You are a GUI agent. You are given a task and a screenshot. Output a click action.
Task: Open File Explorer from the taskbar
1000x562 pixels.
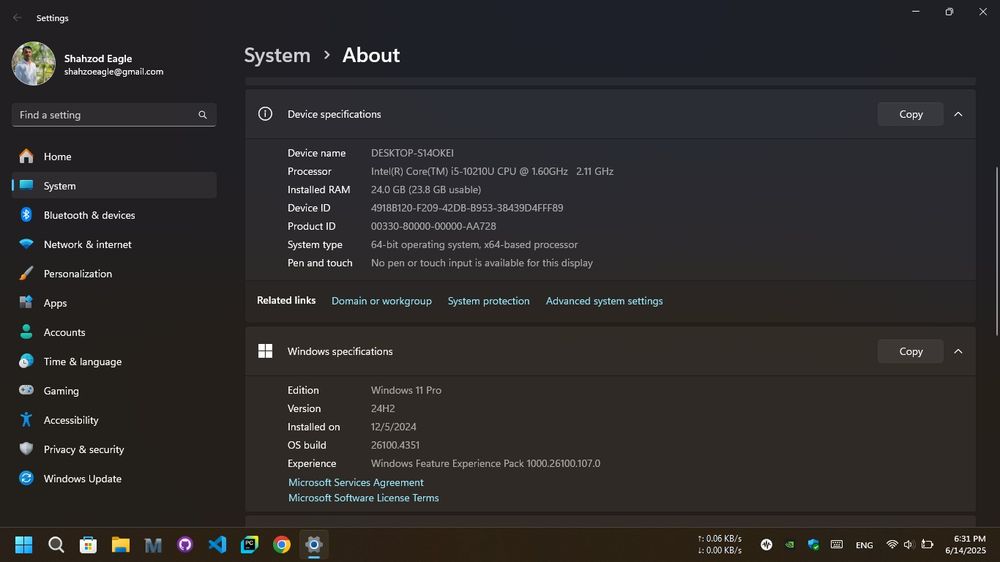[x=121, y=545]
